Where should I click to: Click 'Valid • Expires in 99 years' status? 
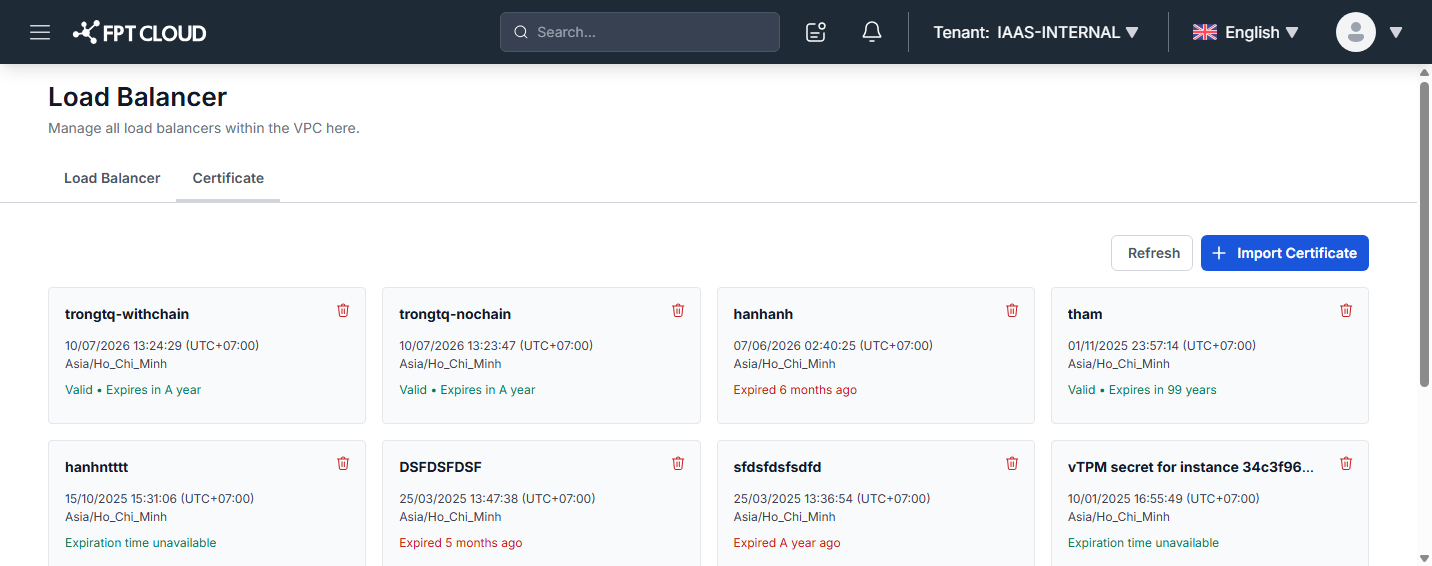tap(1142, 390)
